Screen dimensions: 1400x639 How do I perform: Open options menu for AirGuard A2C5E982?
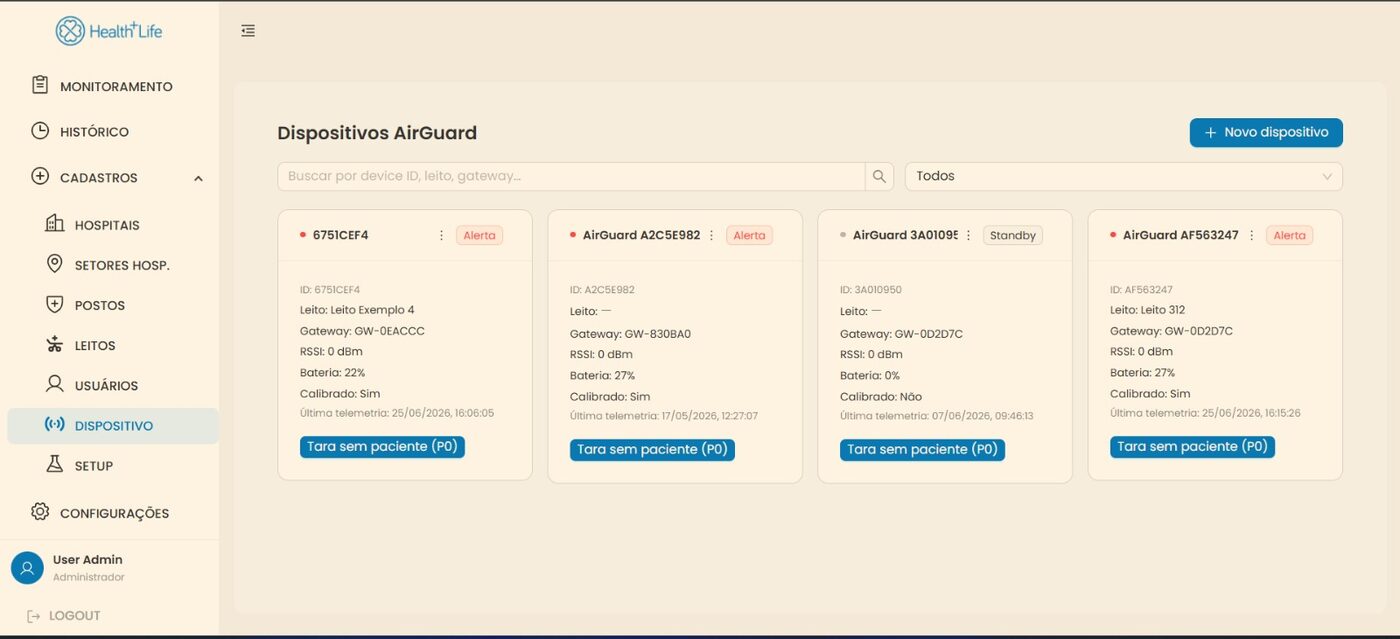point(711,235)
